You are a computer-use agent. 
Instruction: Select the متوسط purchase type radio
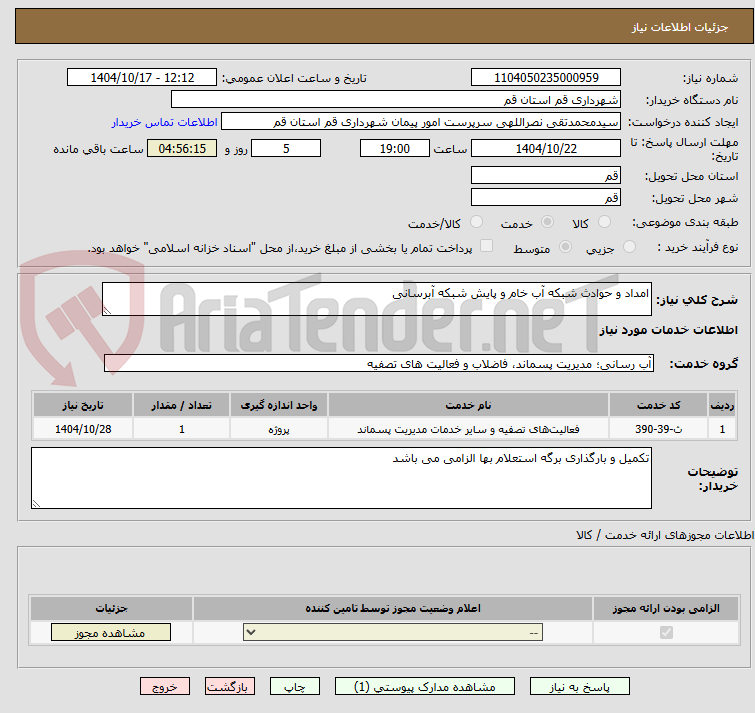pyautogui.click(x=565, y=247)
